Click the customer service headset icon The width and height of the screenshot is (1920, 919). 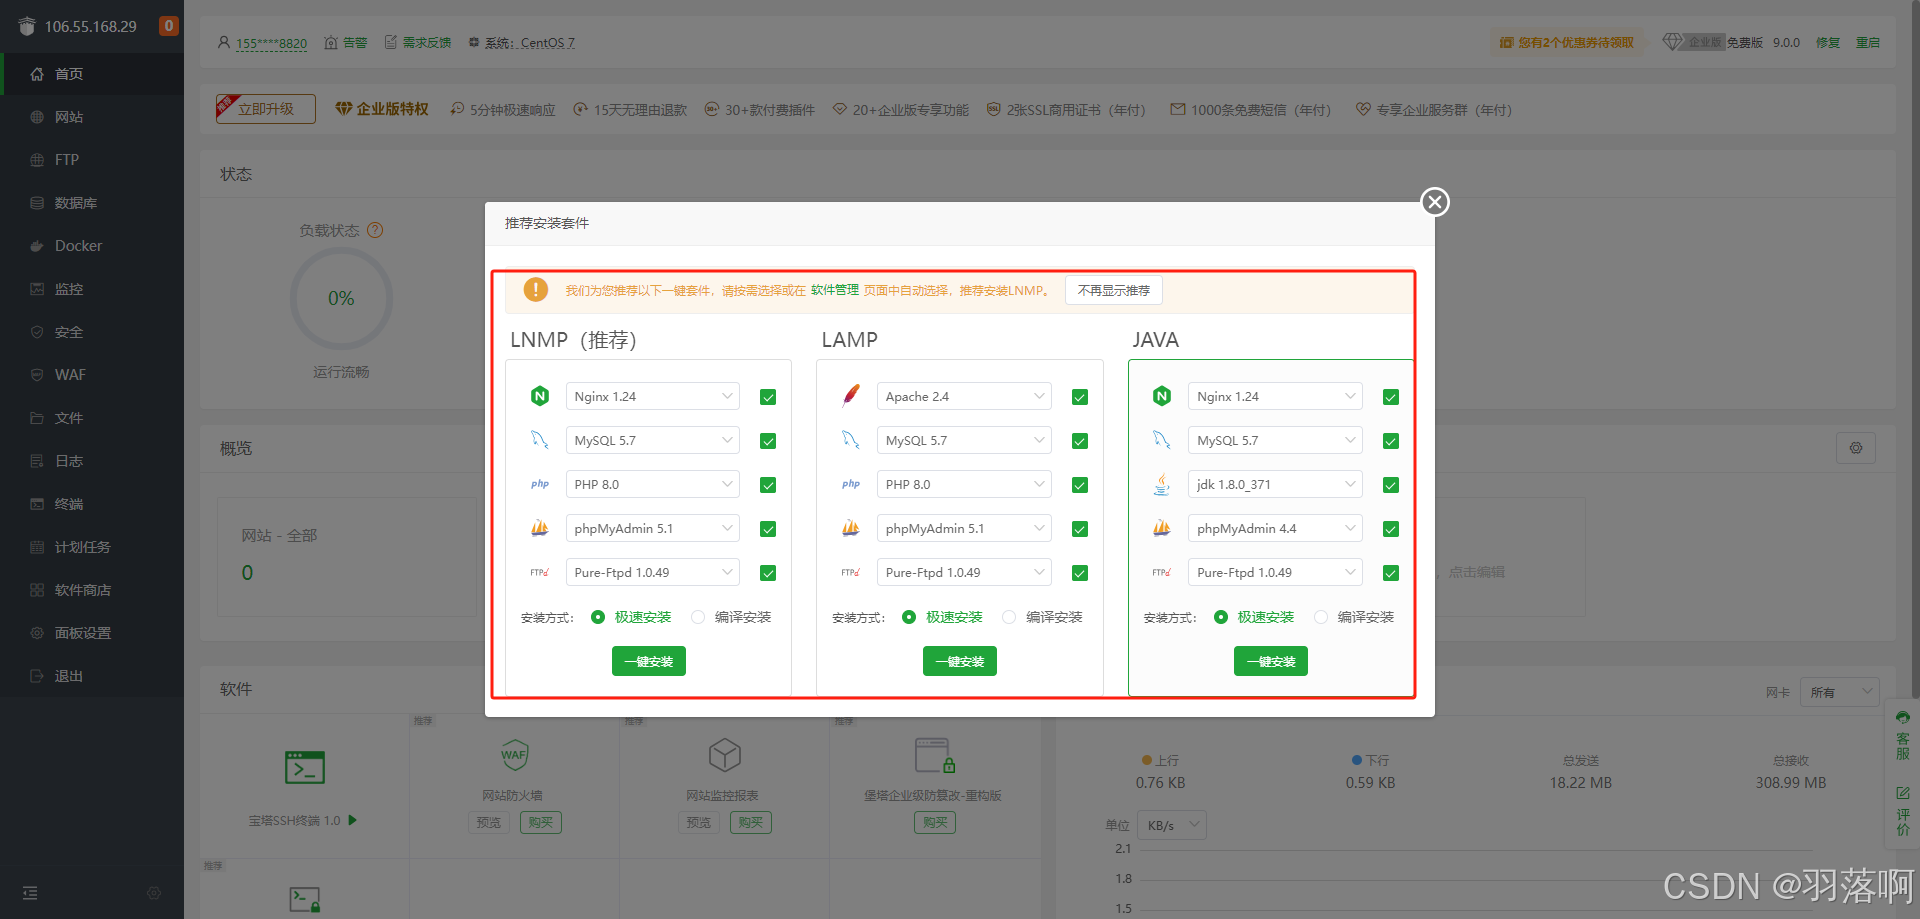[1903, 718]
